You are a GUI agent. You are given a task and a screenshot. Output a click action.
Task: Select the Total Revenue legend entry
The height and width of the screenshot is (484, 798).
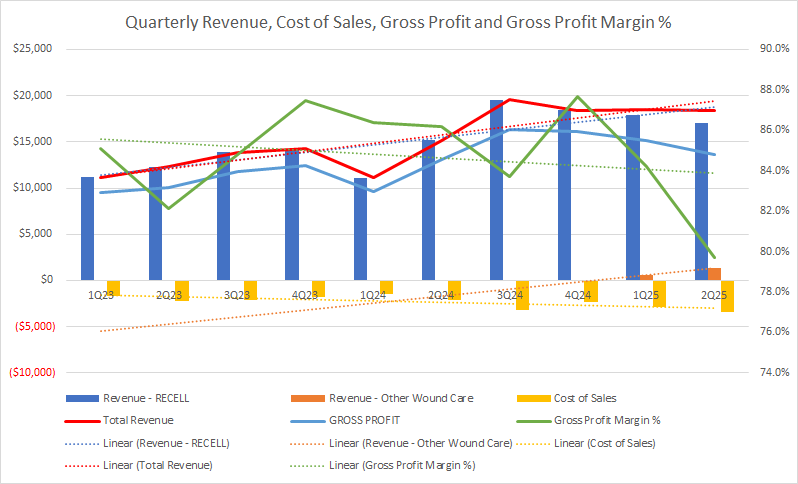point(139,420)
